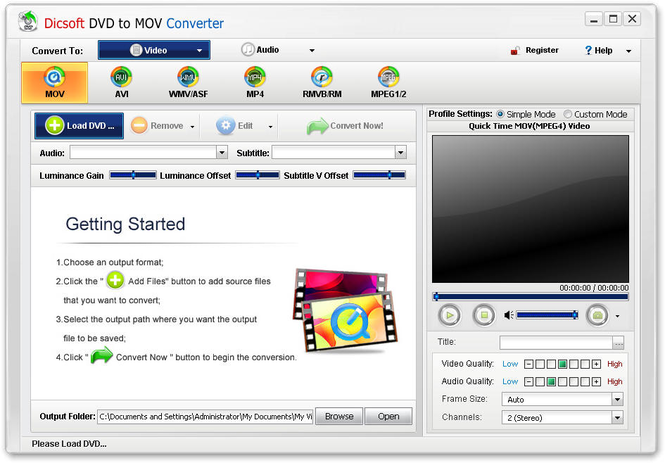The image size is (665, 463).
Task: Expand the snapshot options arrow
Action: tap(618, 316)
